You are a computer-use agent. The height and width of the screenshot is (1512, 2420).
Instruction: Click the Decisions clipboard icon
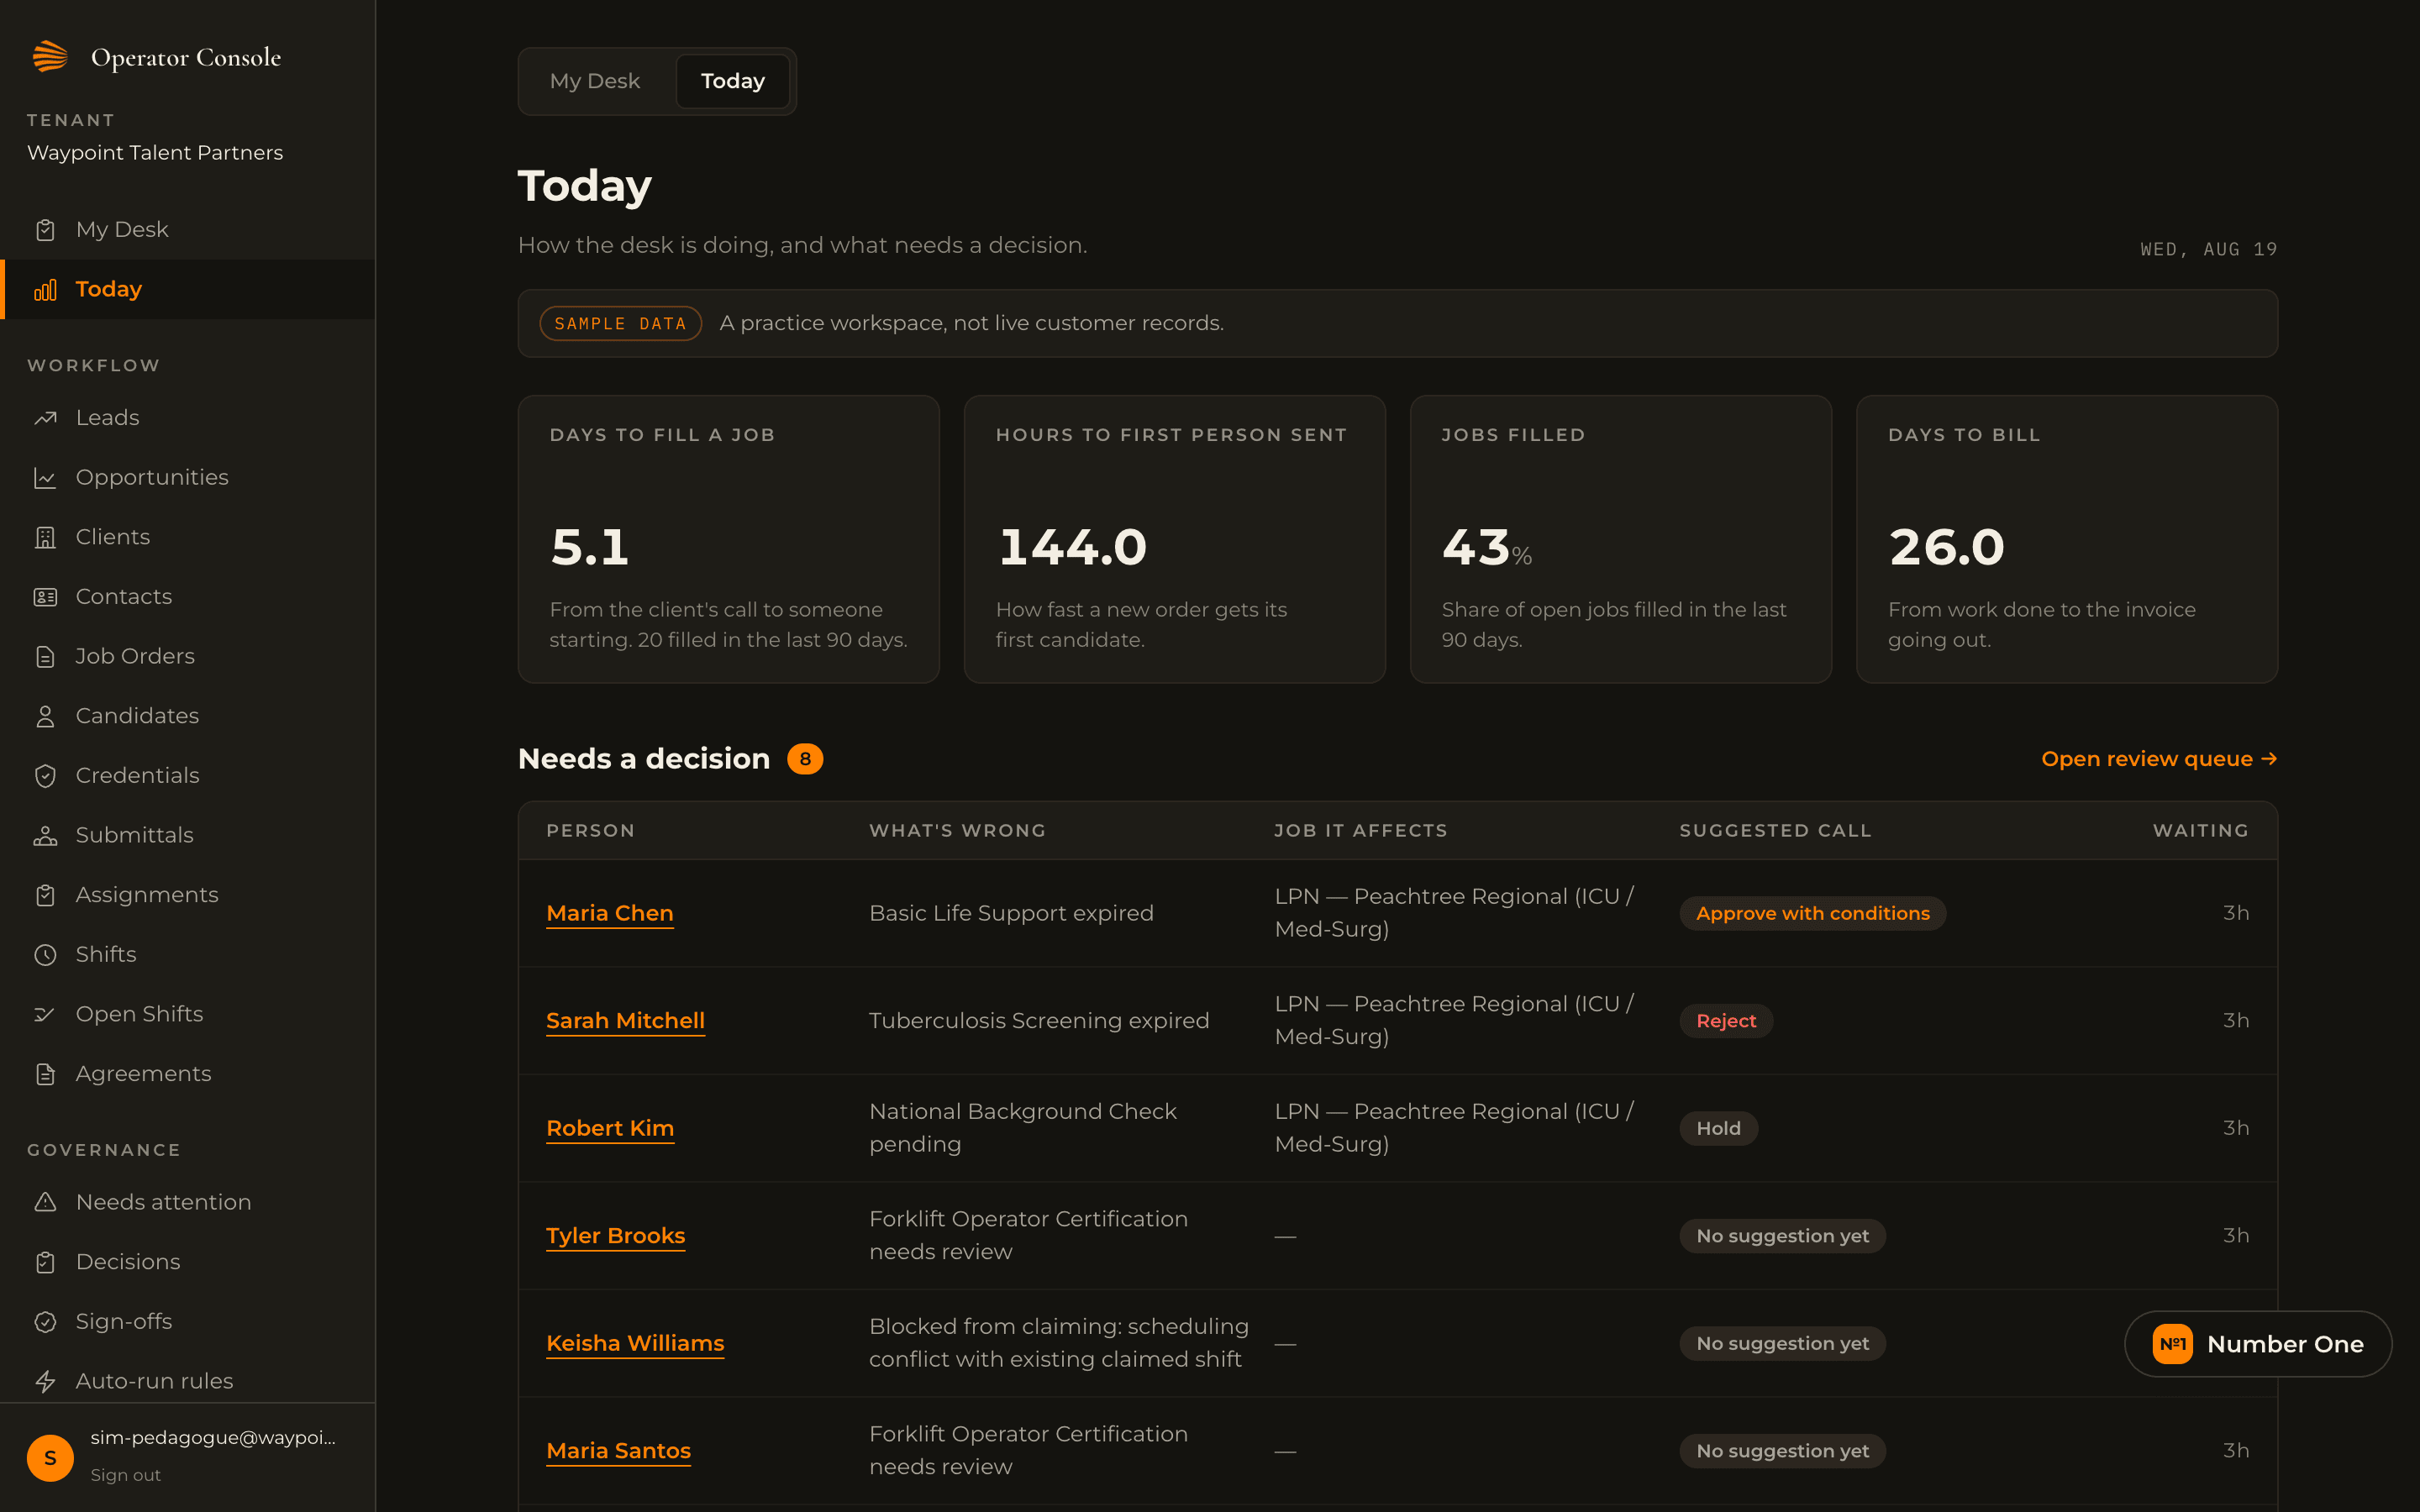pos(45,1262)
